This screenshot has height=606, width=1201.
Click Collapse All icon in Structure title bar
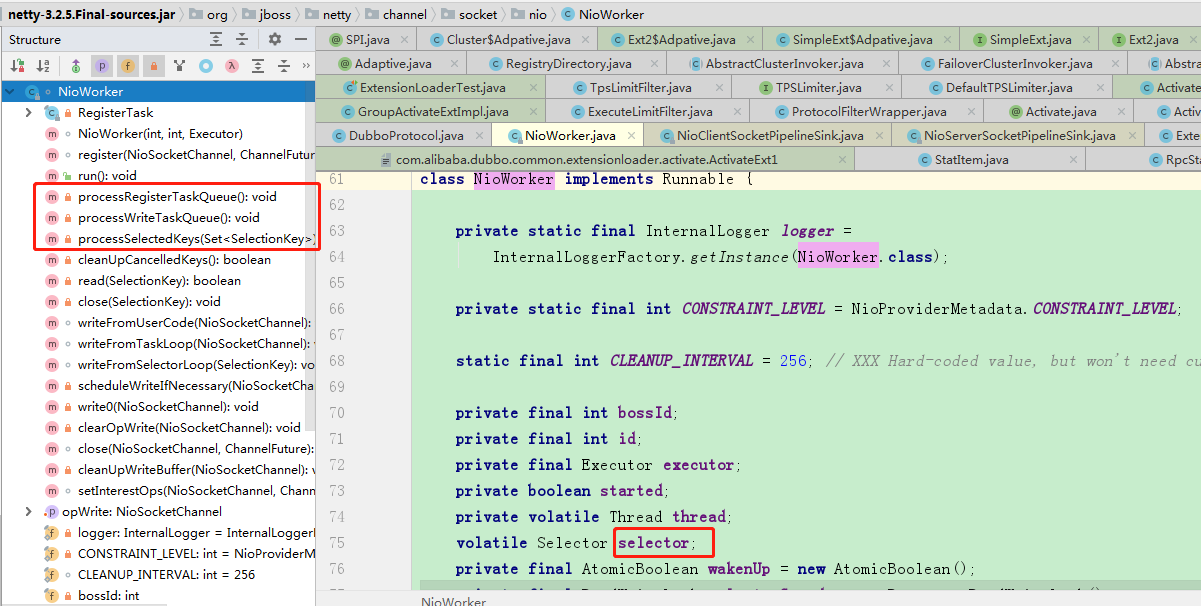tap(243, 39)
